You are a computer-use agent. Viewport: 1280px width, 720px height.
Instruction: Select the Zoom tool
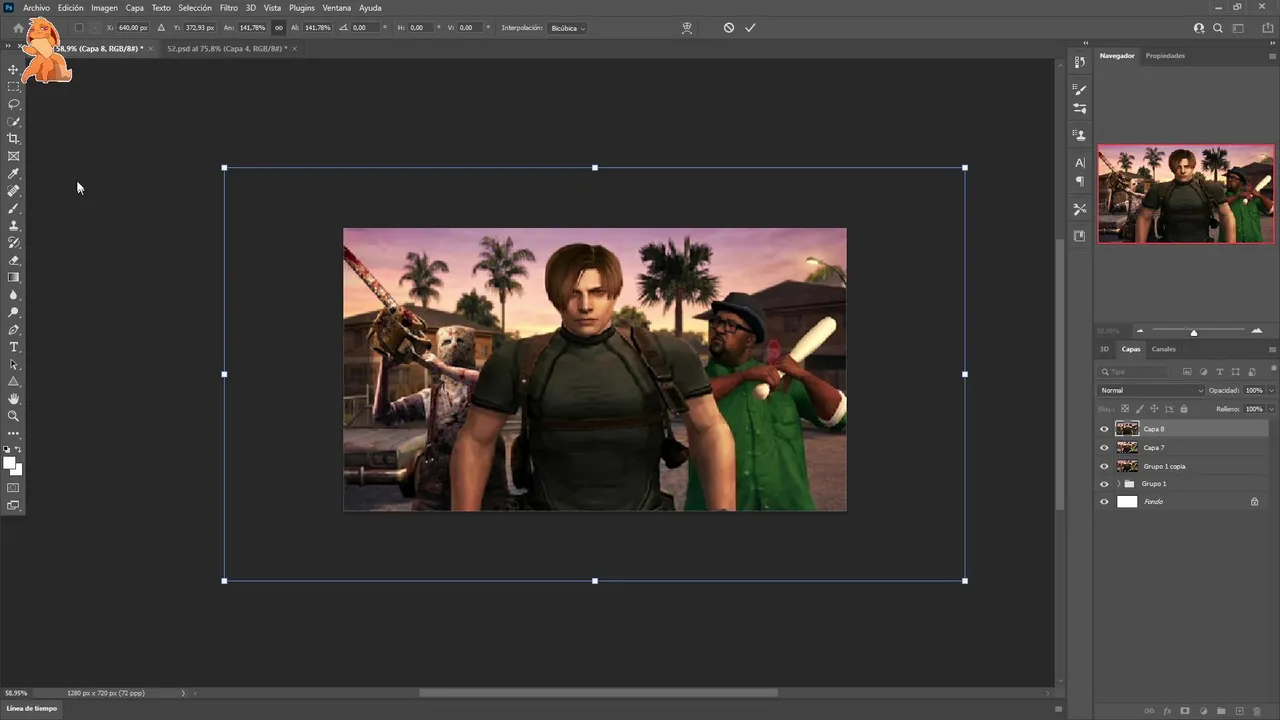pyautogui.click(x=14, y=416)
